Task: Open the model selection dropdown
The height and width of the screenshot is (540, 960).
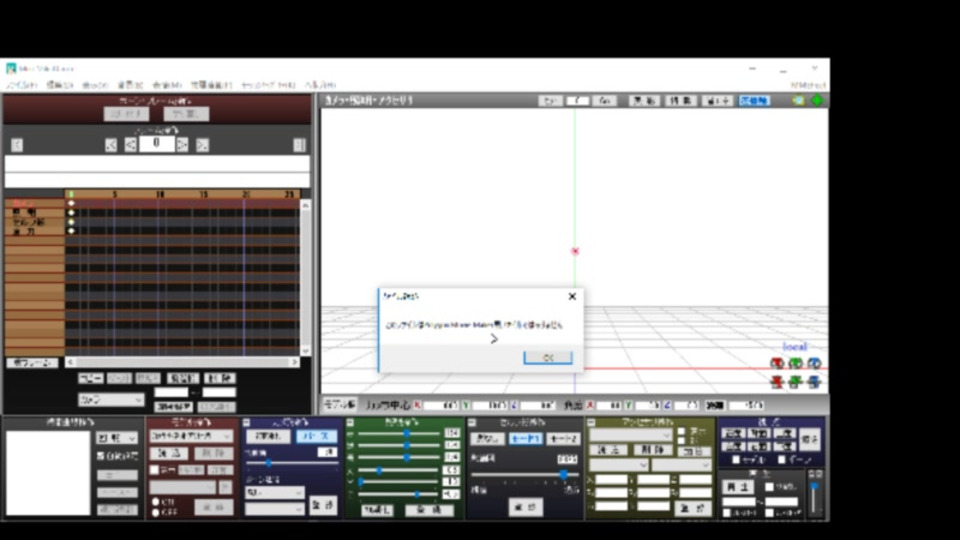Action: (191, 436)
